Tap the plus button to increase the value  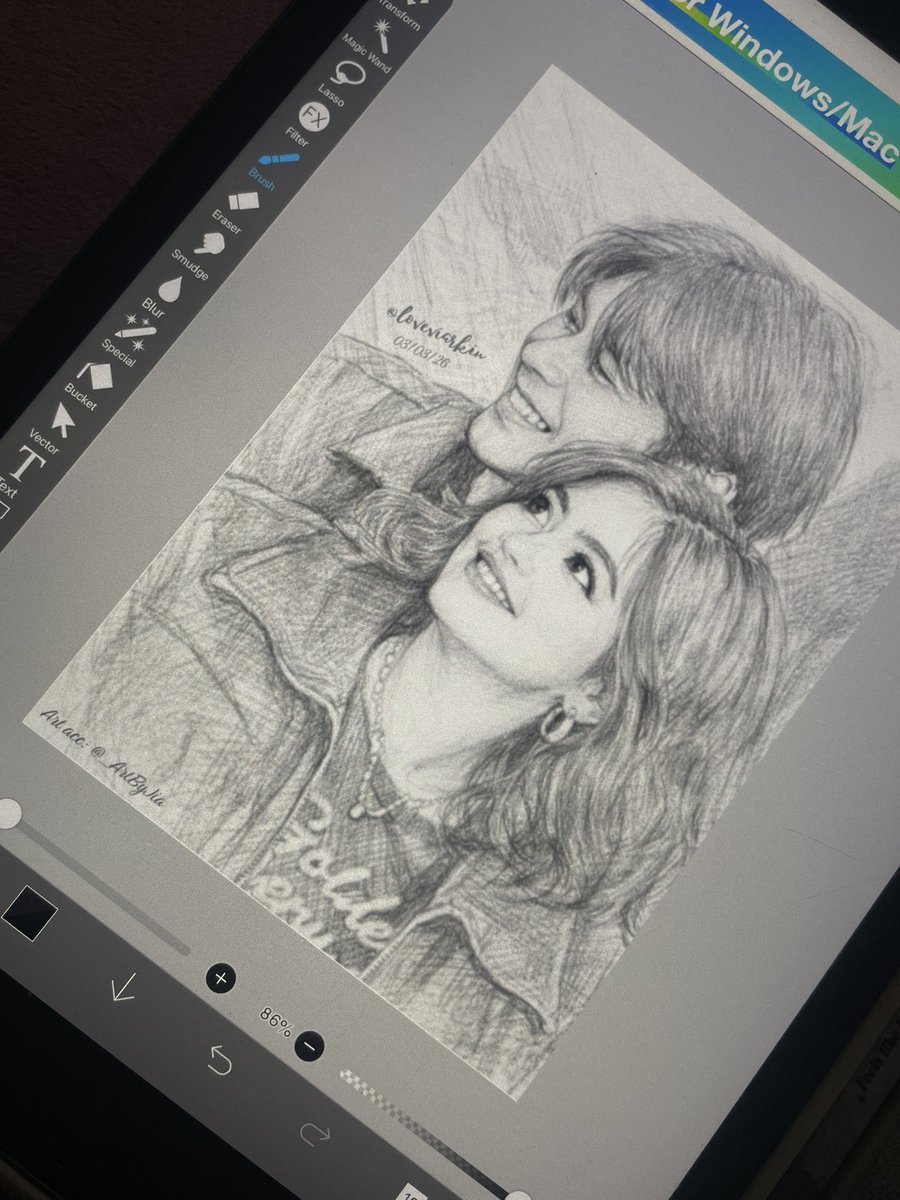coord(221,977)
